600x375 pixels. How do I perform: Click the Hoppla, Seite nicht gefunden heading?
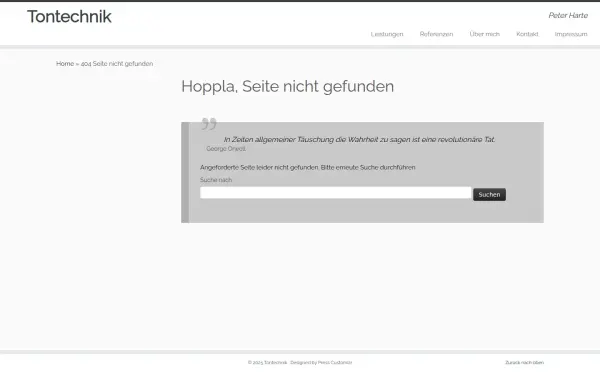(x=287, y=86)
